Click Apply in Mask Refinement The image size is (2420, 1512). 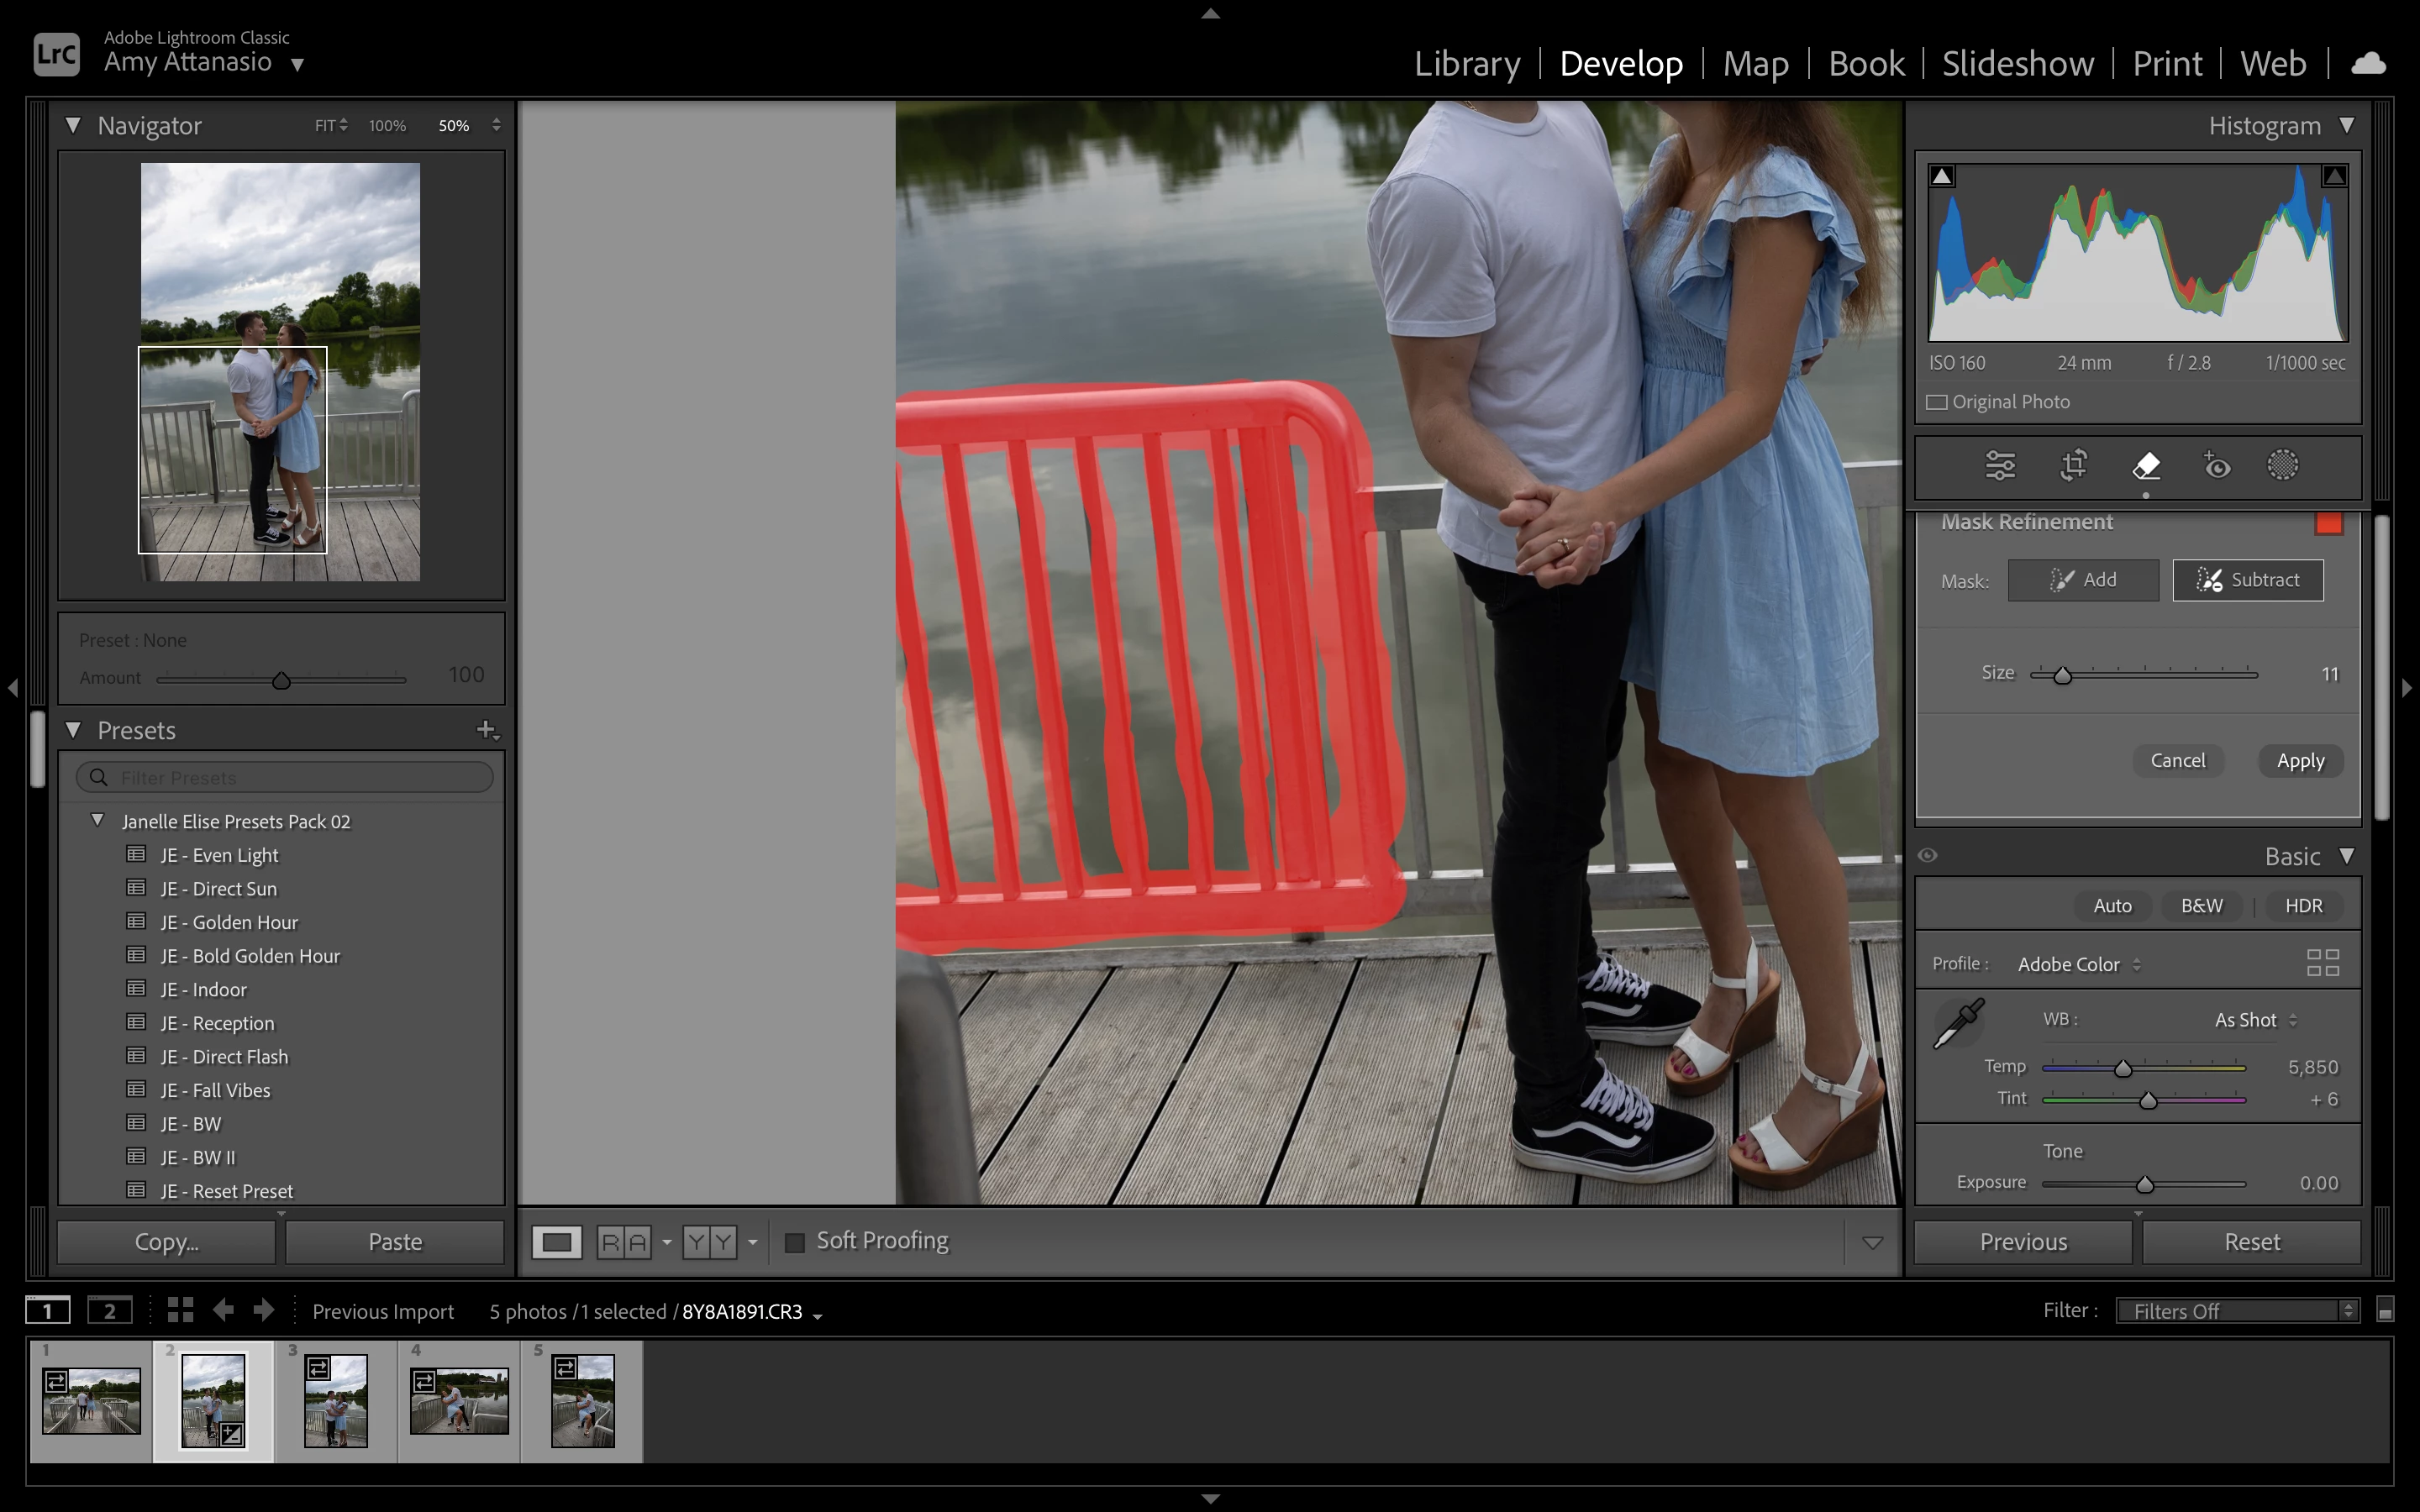(2300, 761)
